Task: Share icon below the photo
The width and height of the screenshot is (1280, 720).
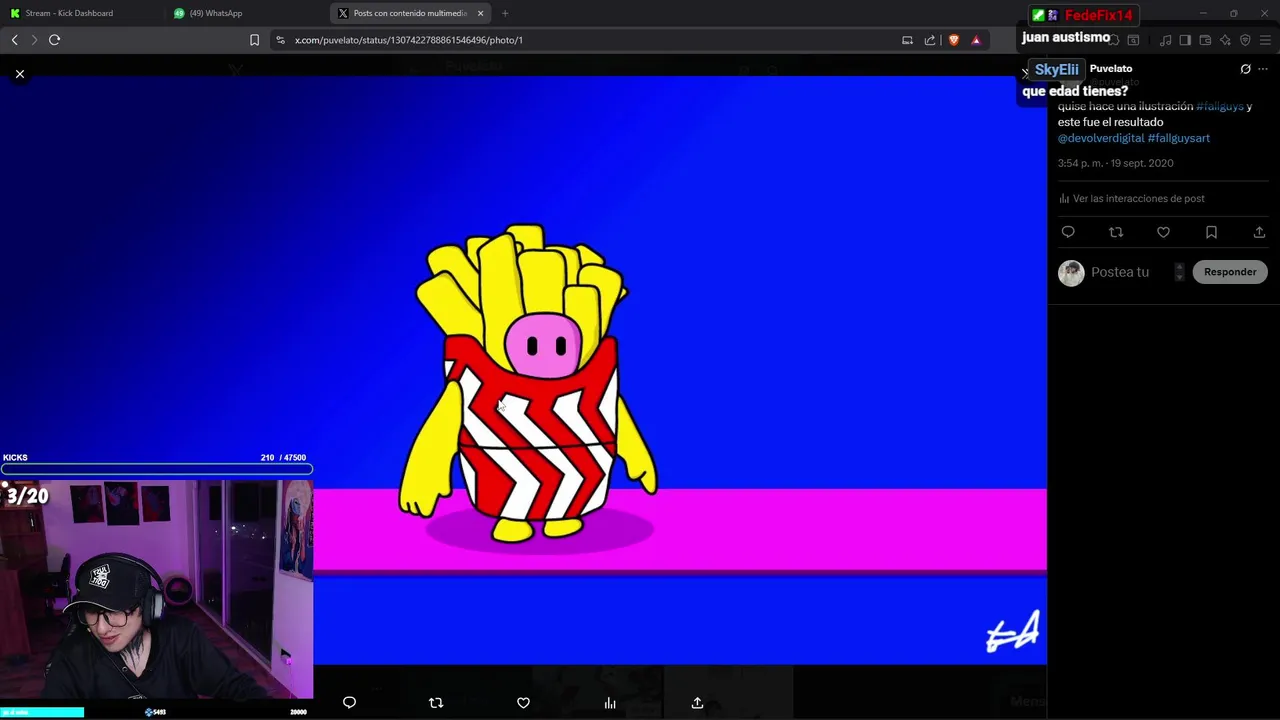Action: [x=697, y=703]
